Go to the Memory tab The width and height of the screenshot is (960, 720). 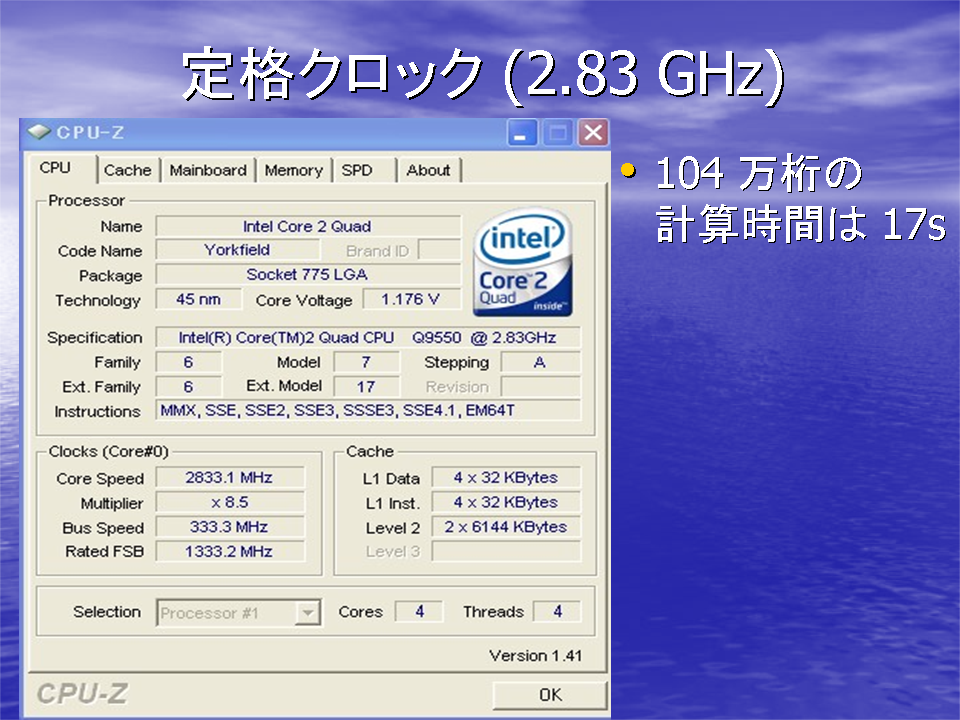294,170
